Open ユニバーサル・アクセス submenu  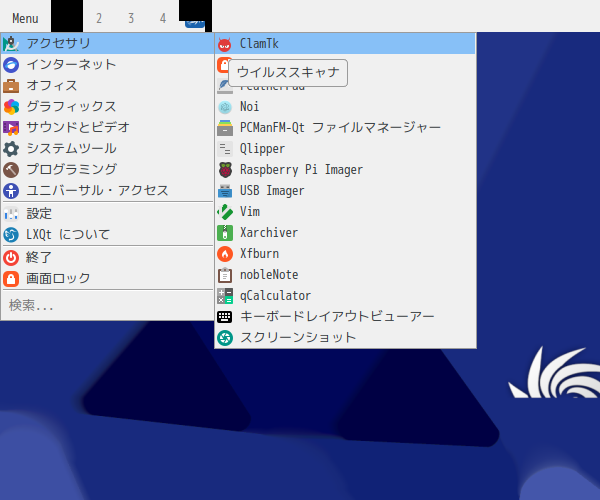pyautogui.click(x=107, y=191)
